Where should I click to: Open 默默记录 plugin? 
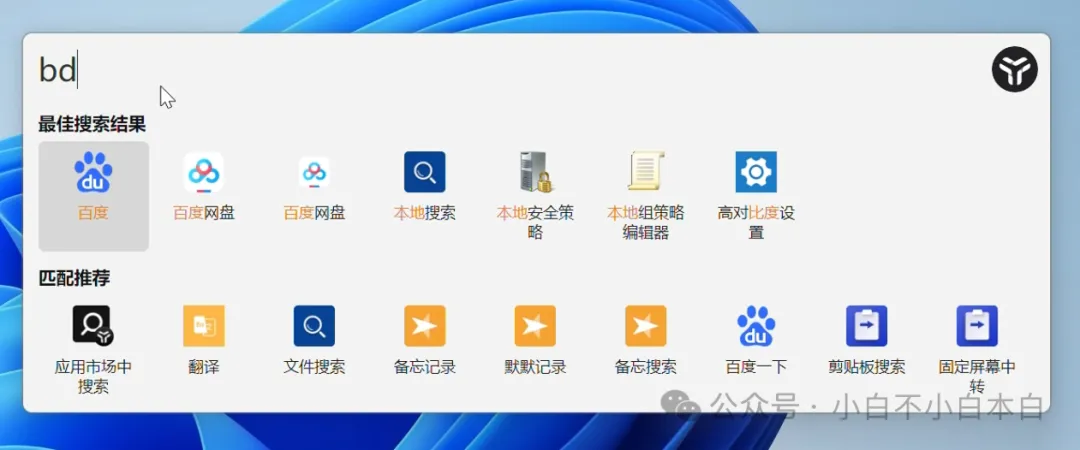click(534, 341)
